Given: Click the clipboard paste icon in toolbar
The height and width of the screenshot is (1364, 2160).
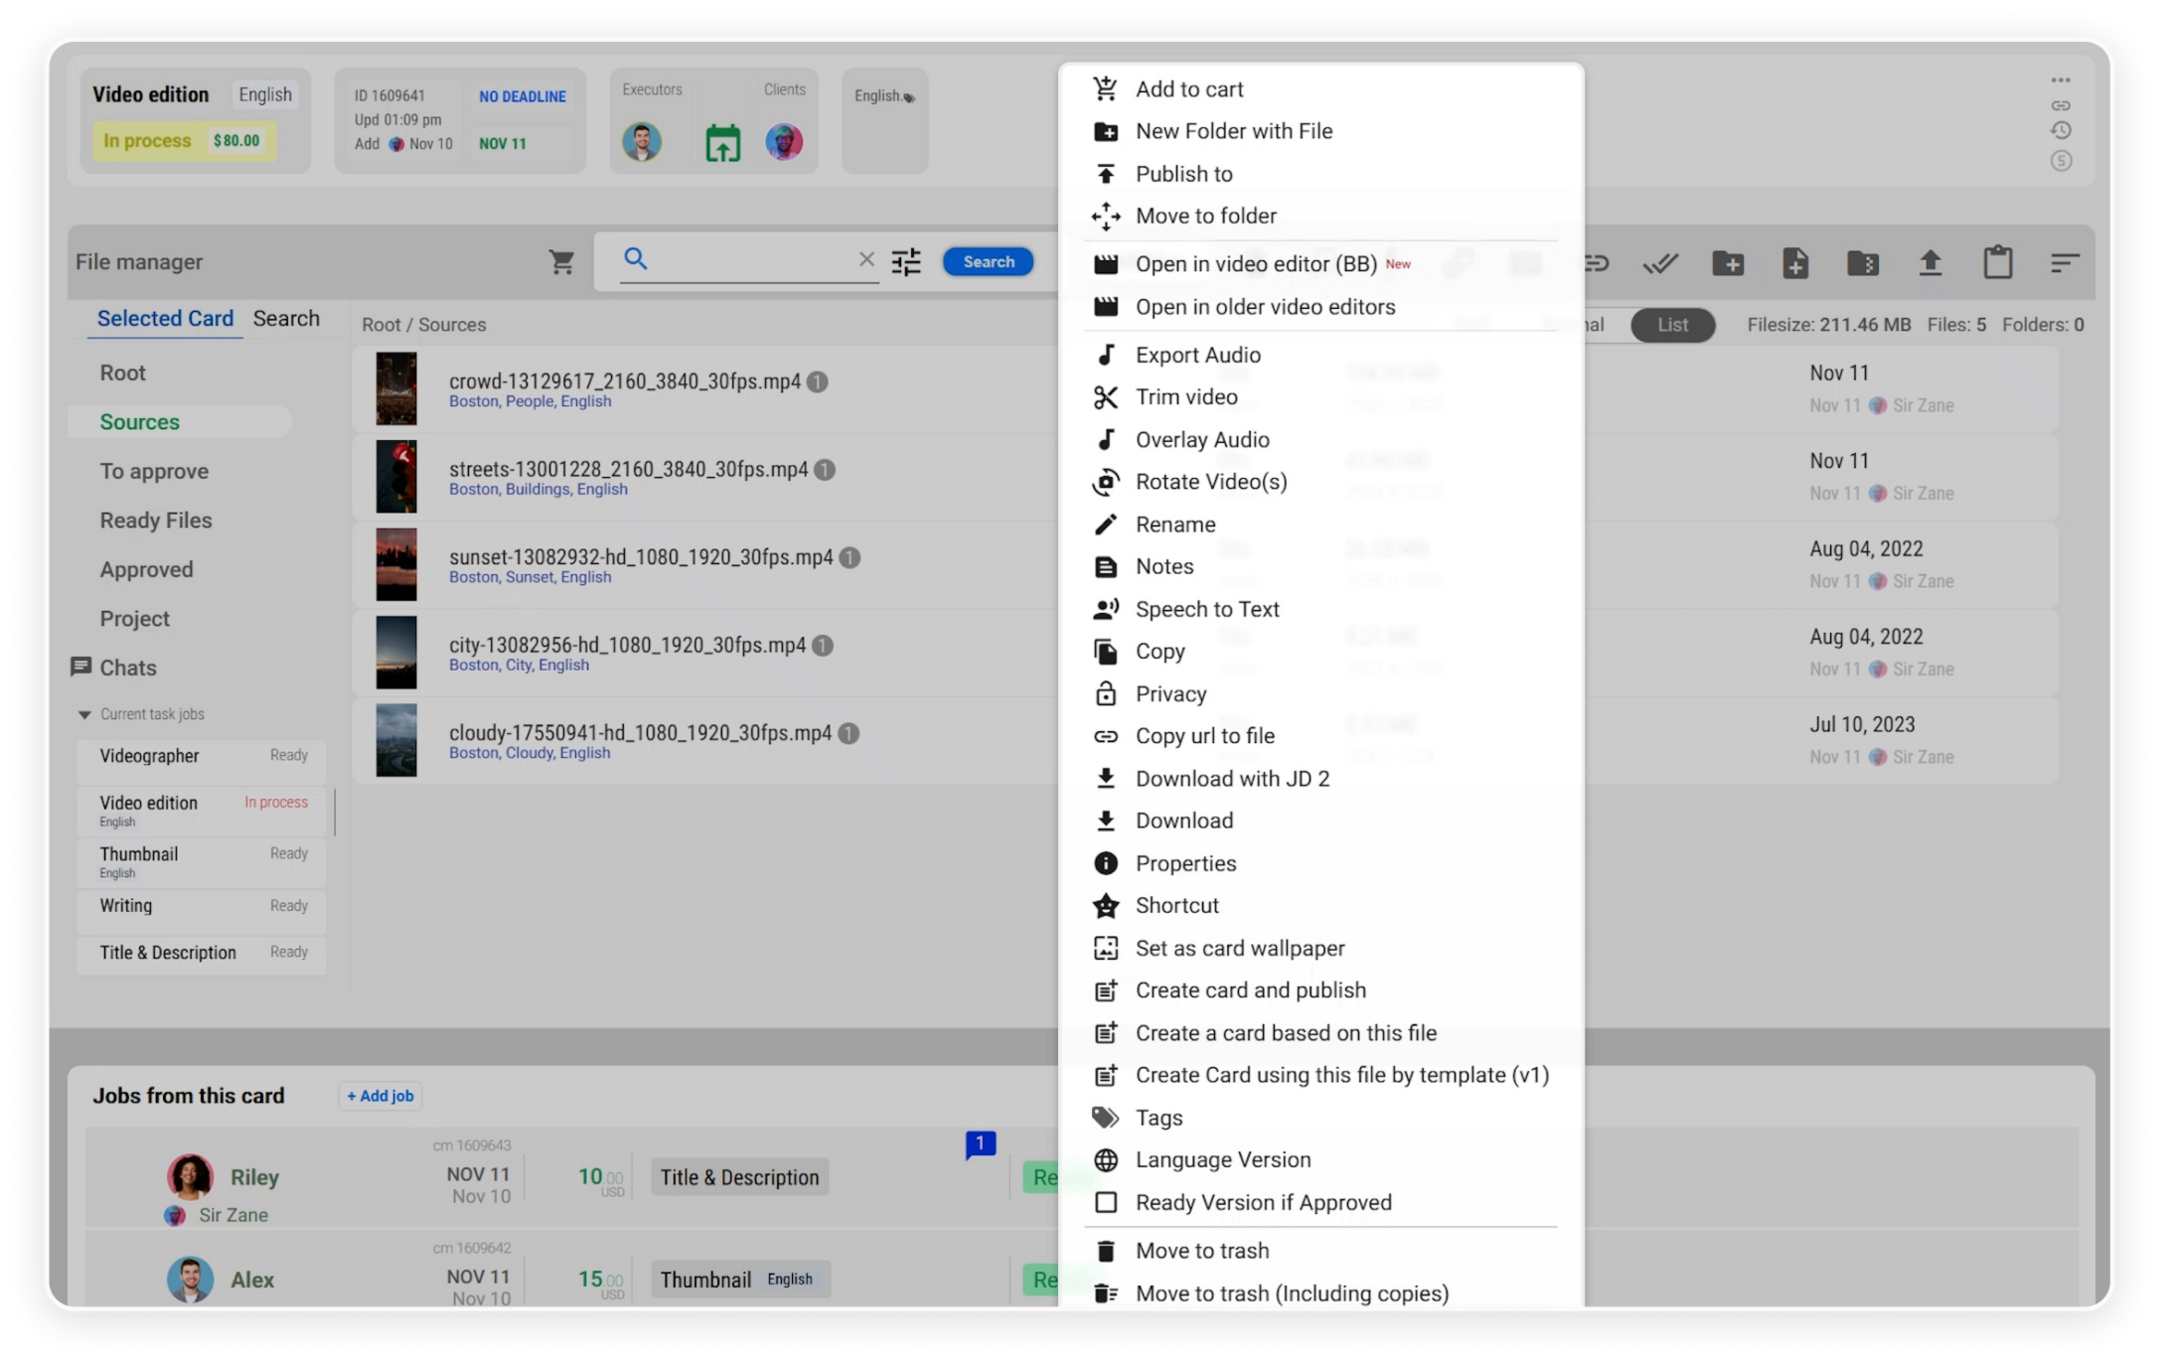Looking at the screenshot, I should (1997, 263).
